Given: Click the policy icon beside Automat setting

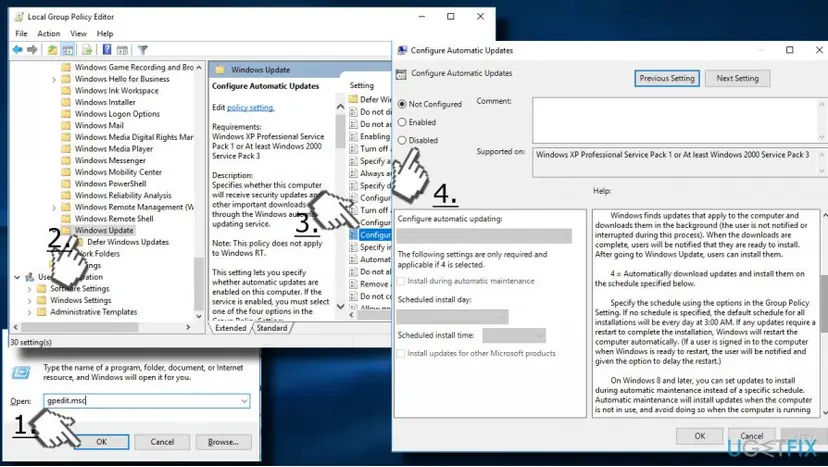Looking at the screenshot, I should click(x=353, y=259).
